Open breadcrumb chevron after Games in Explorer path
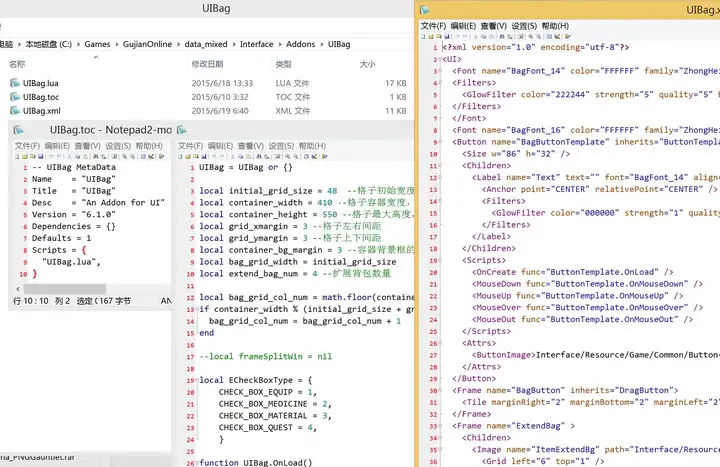 [117, 44]
